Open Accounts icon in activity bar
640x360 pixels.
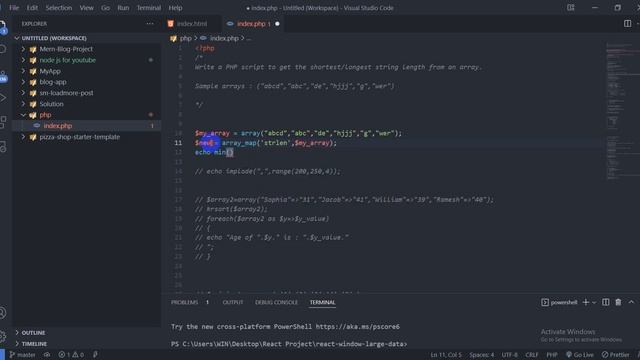point(3,313)
